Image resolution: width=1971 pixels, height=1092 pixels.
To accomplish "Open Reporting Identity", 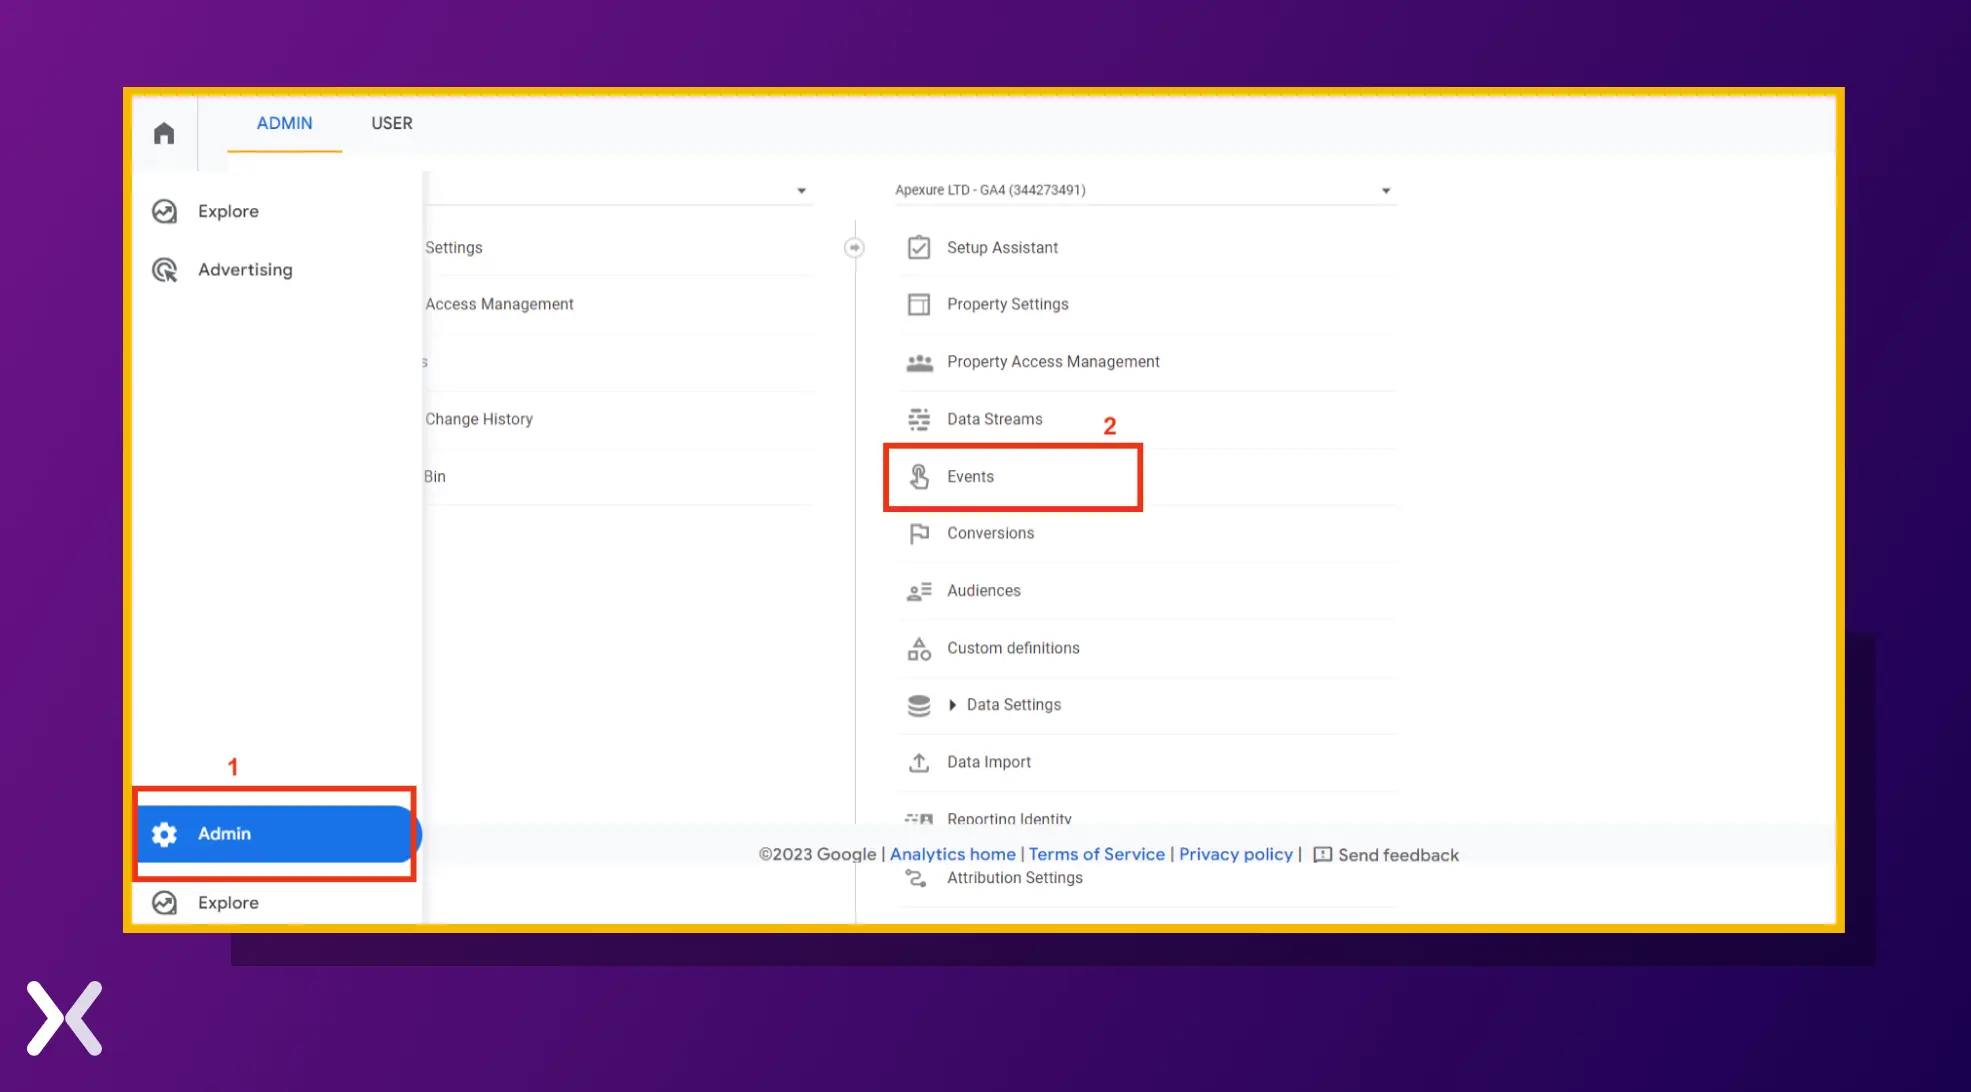I will [x=1009, y=819].
